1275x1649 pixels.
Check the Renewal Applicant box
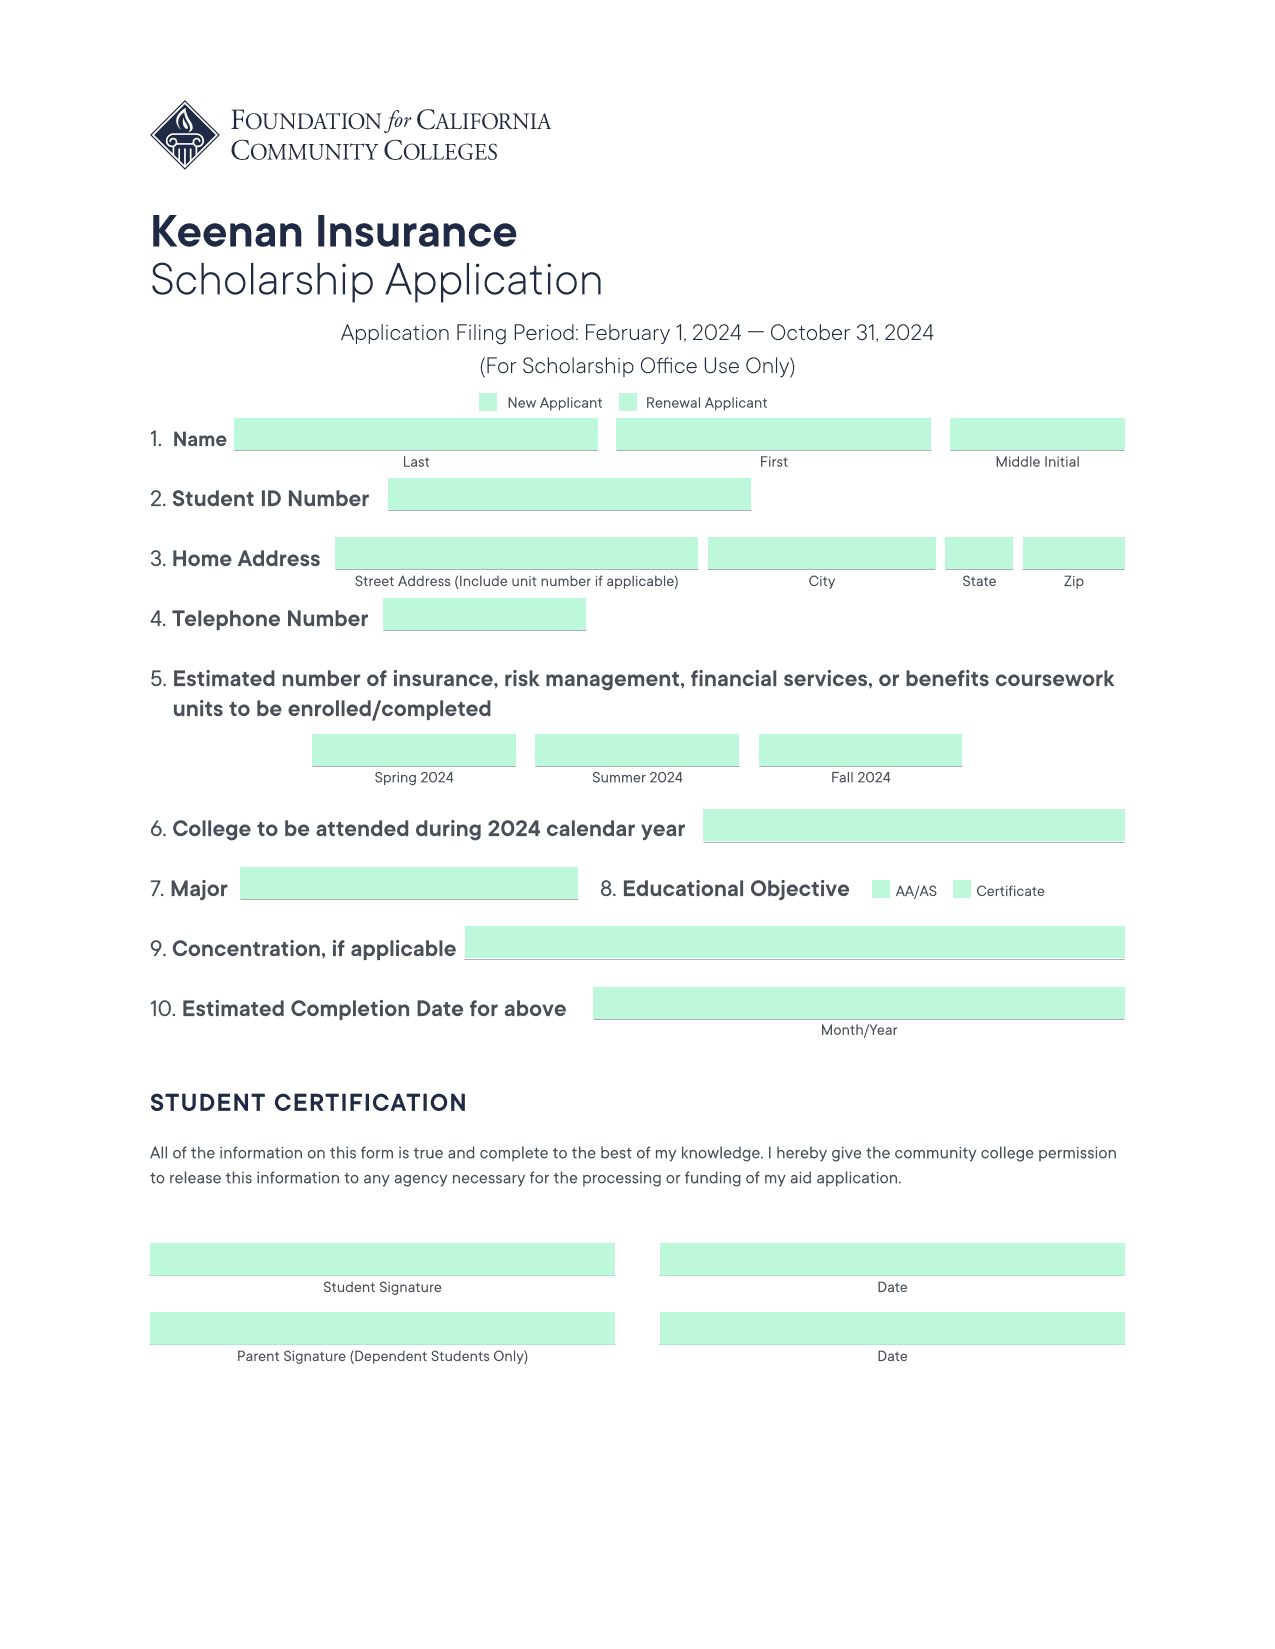pyautogui.click(x=628, y=402)
